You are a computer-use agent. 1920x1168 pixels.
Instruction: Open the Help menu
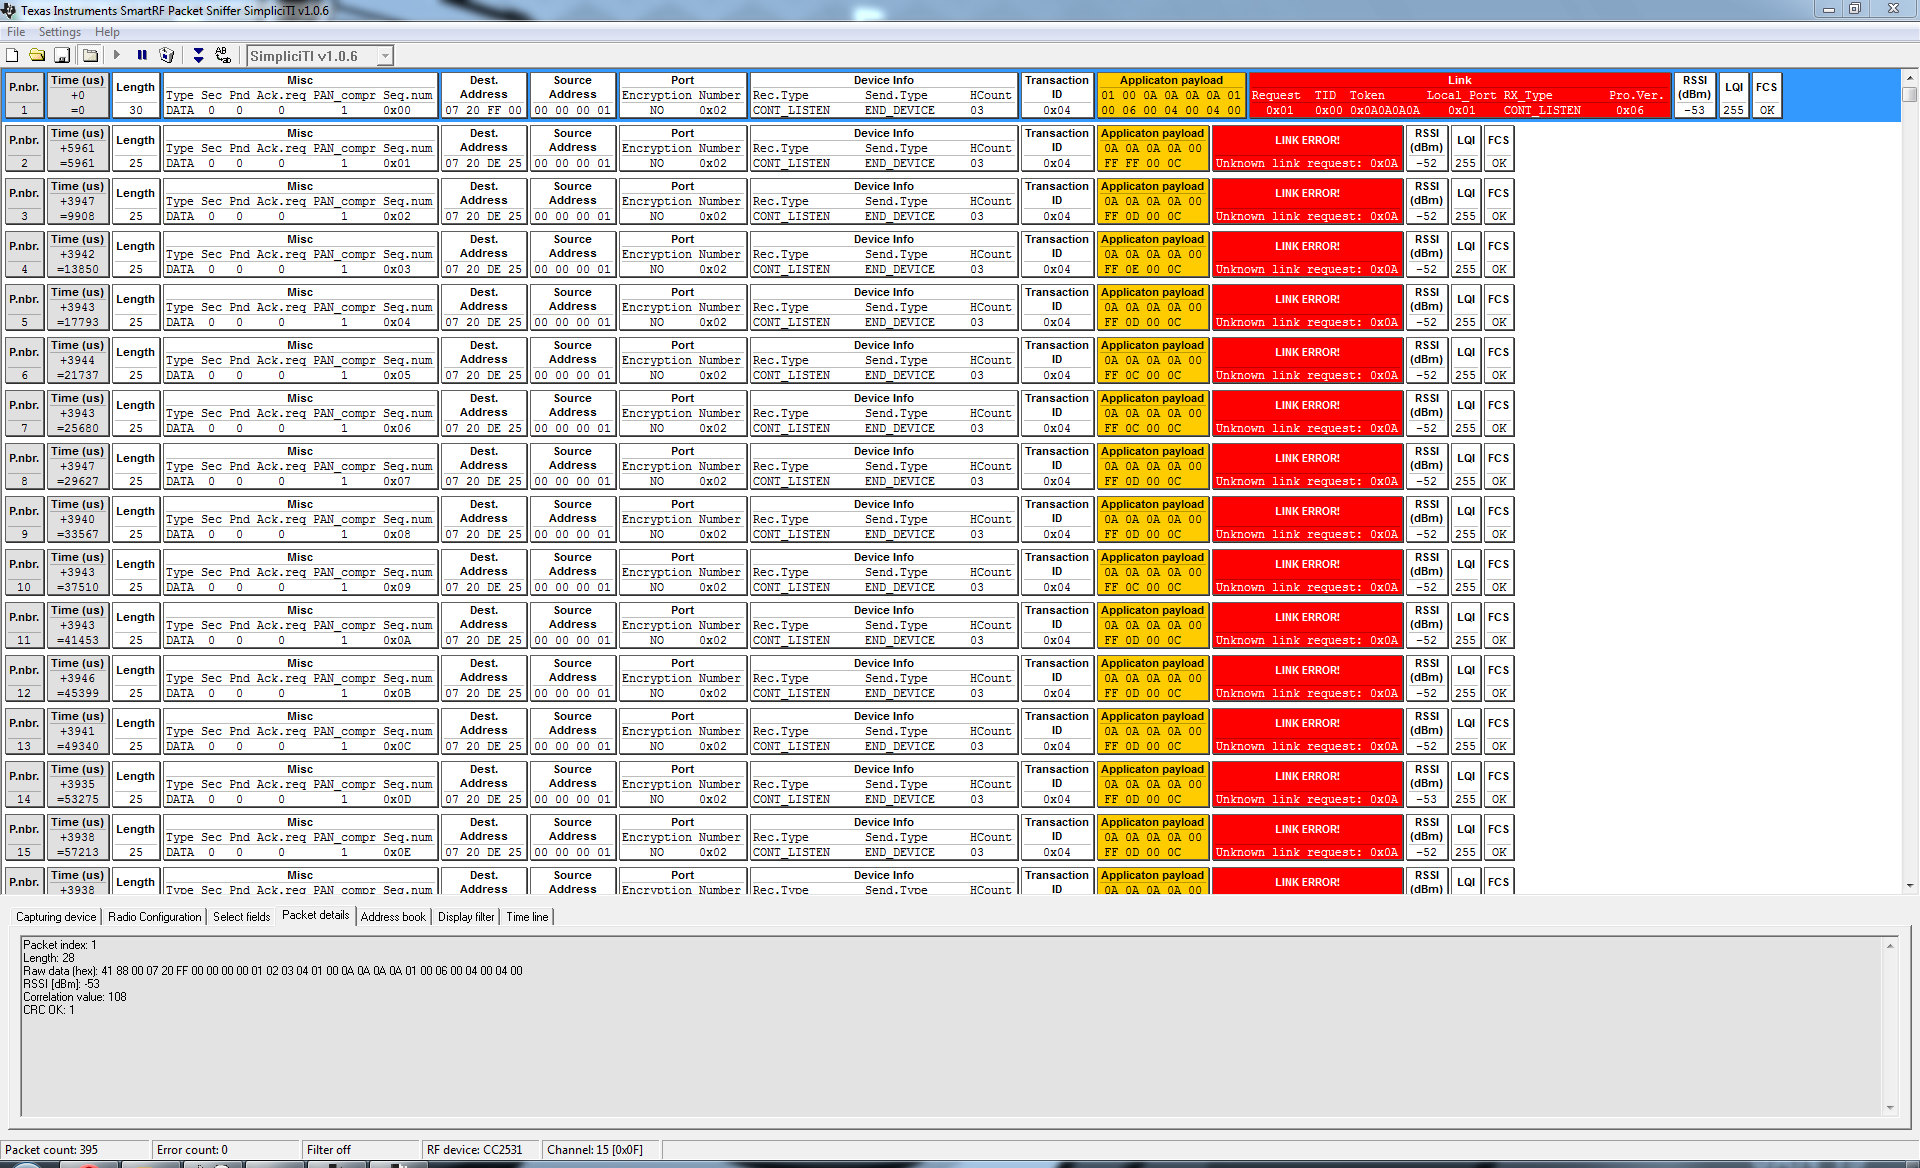107,32
